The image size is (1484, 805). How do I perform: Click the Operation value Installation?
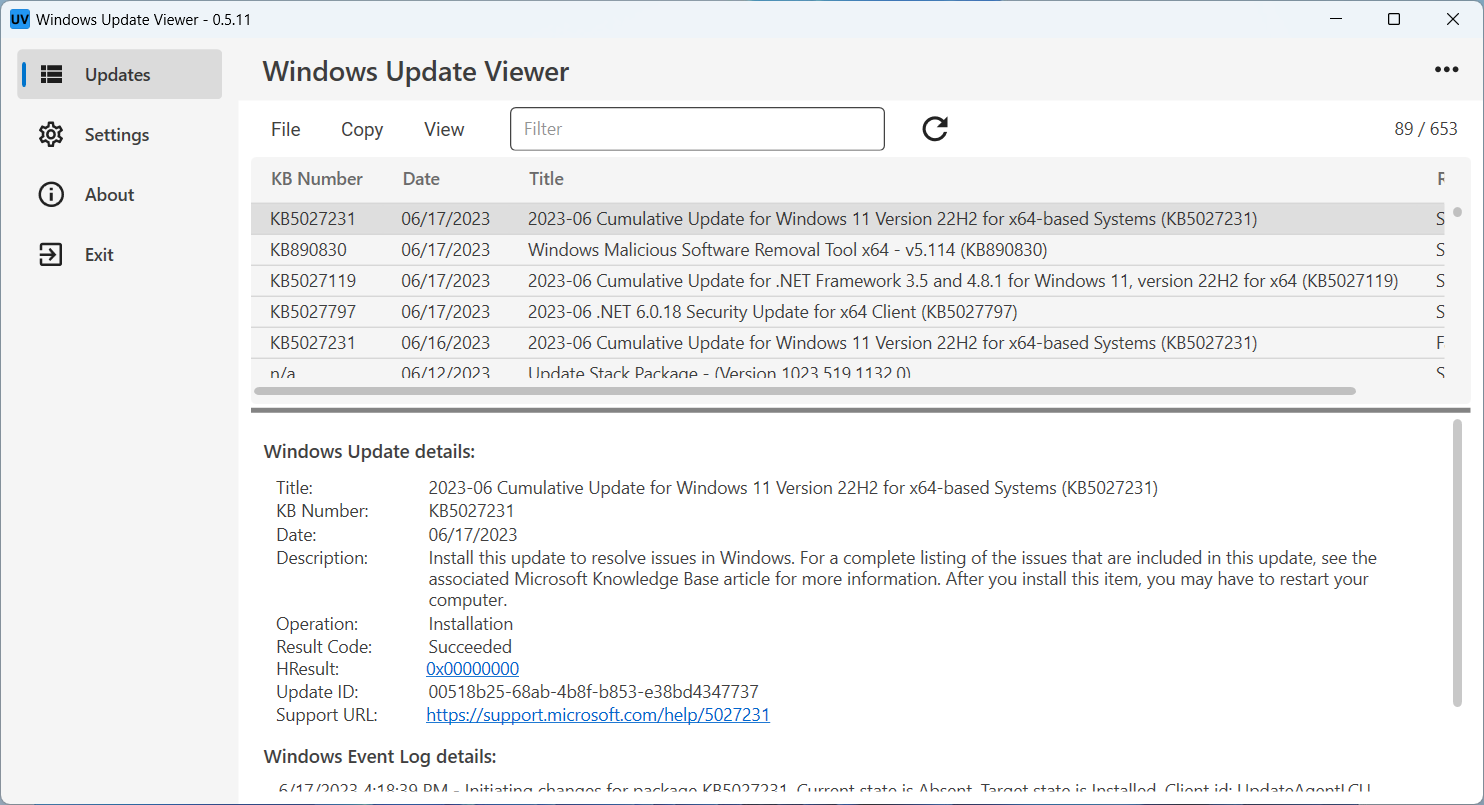pyautogui.click(x=471, y=624)
